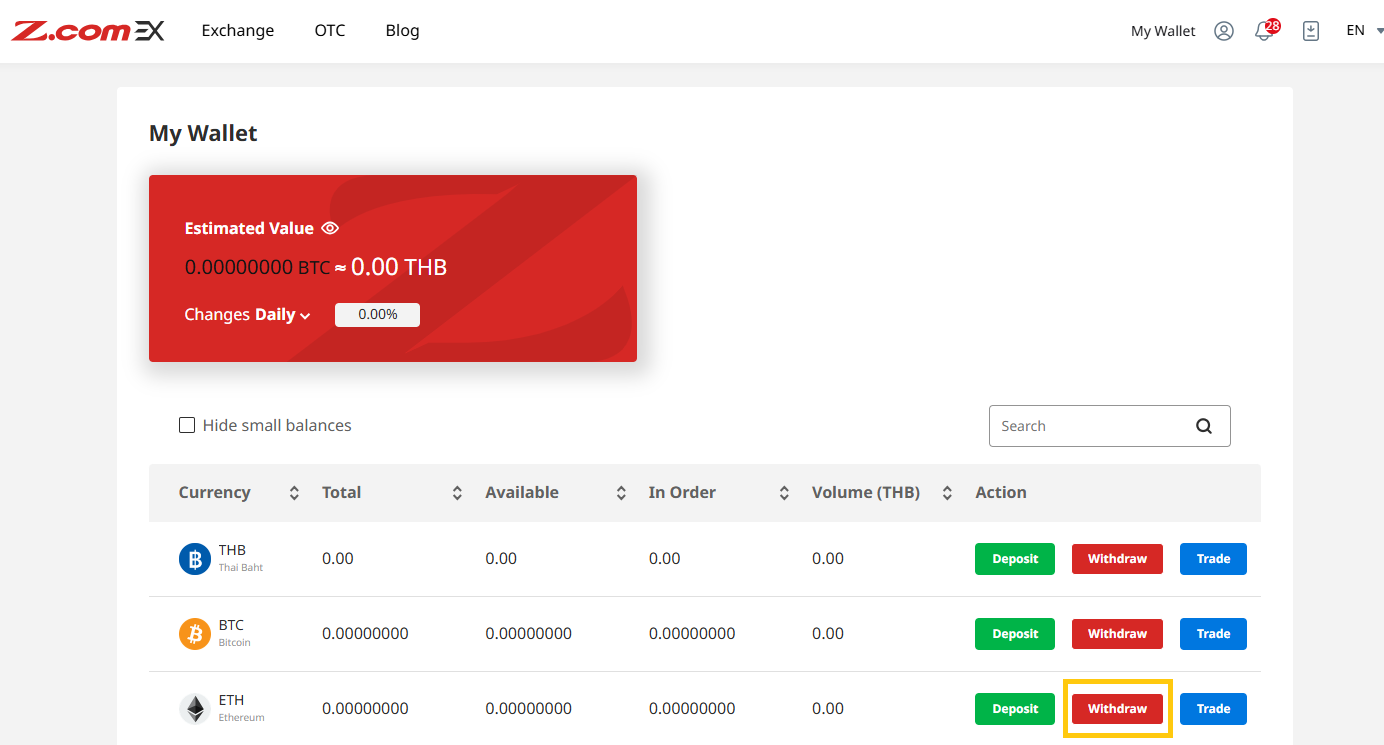
Task: Click the Z.com EX logo
Action: [88, 31]
